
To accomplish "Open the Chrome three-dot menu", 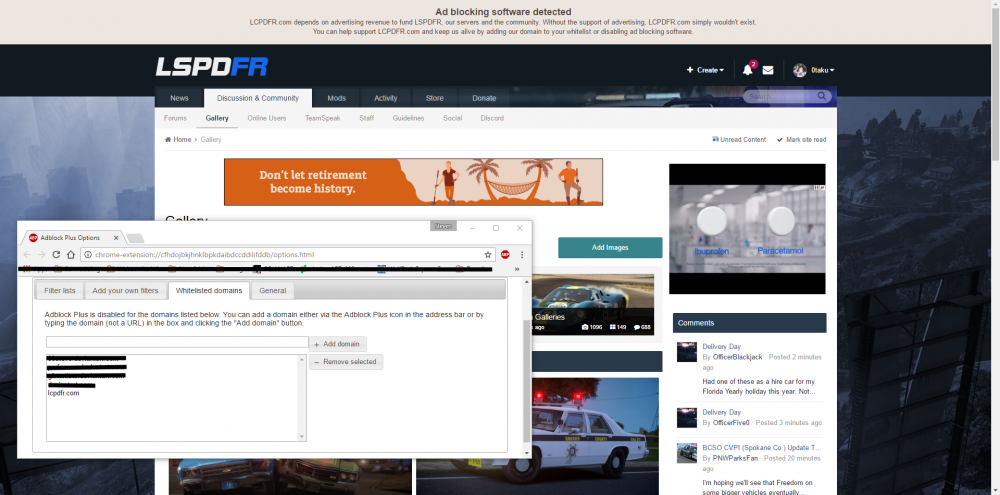I will tap(522, 255).
